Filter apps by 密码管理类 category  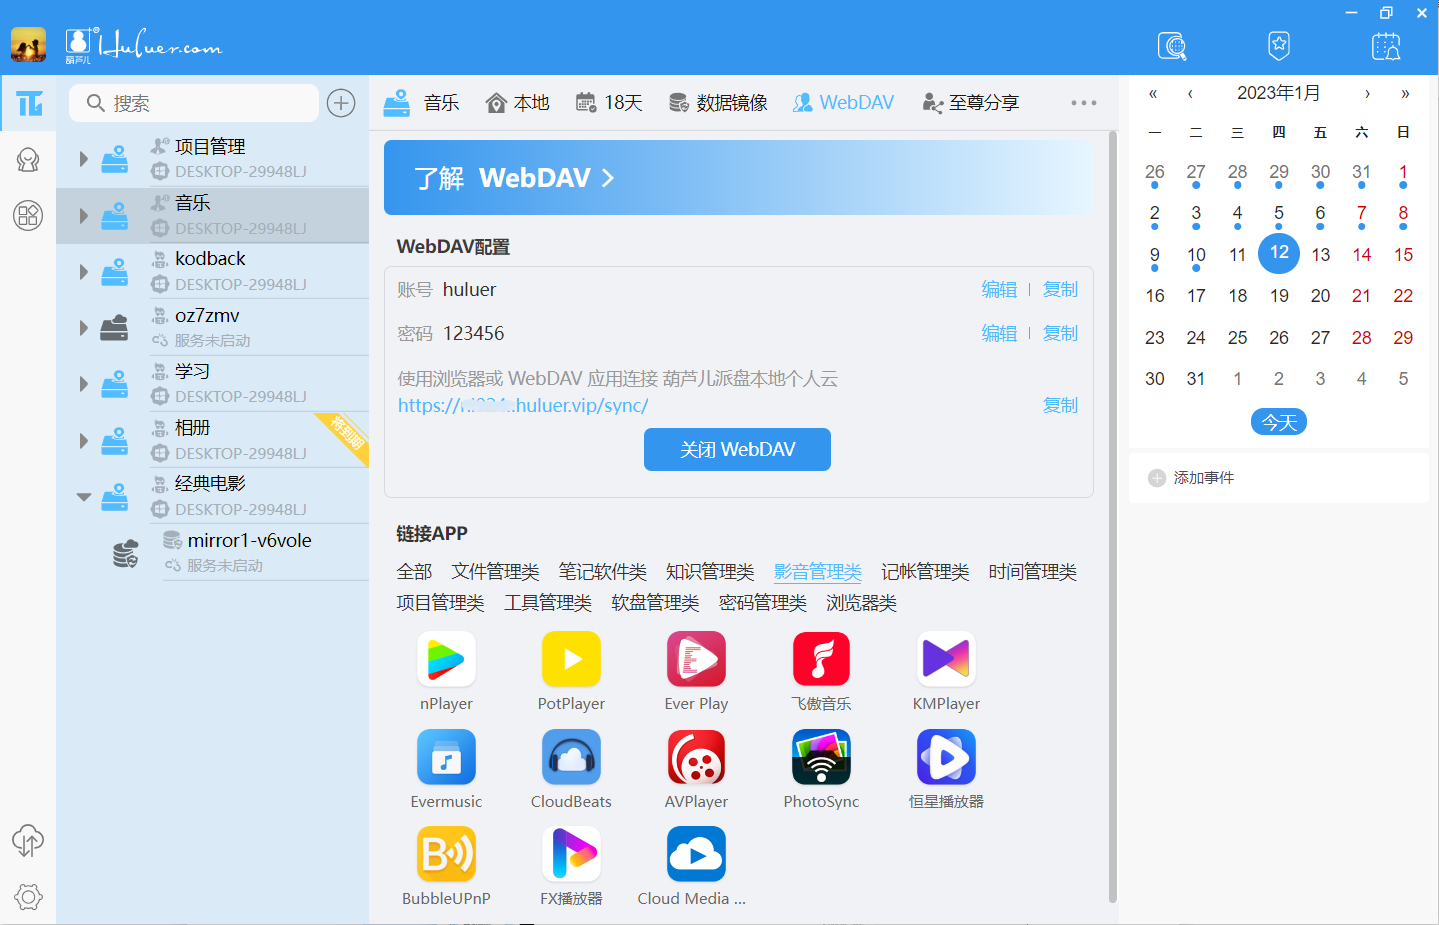tap(763, 603)
